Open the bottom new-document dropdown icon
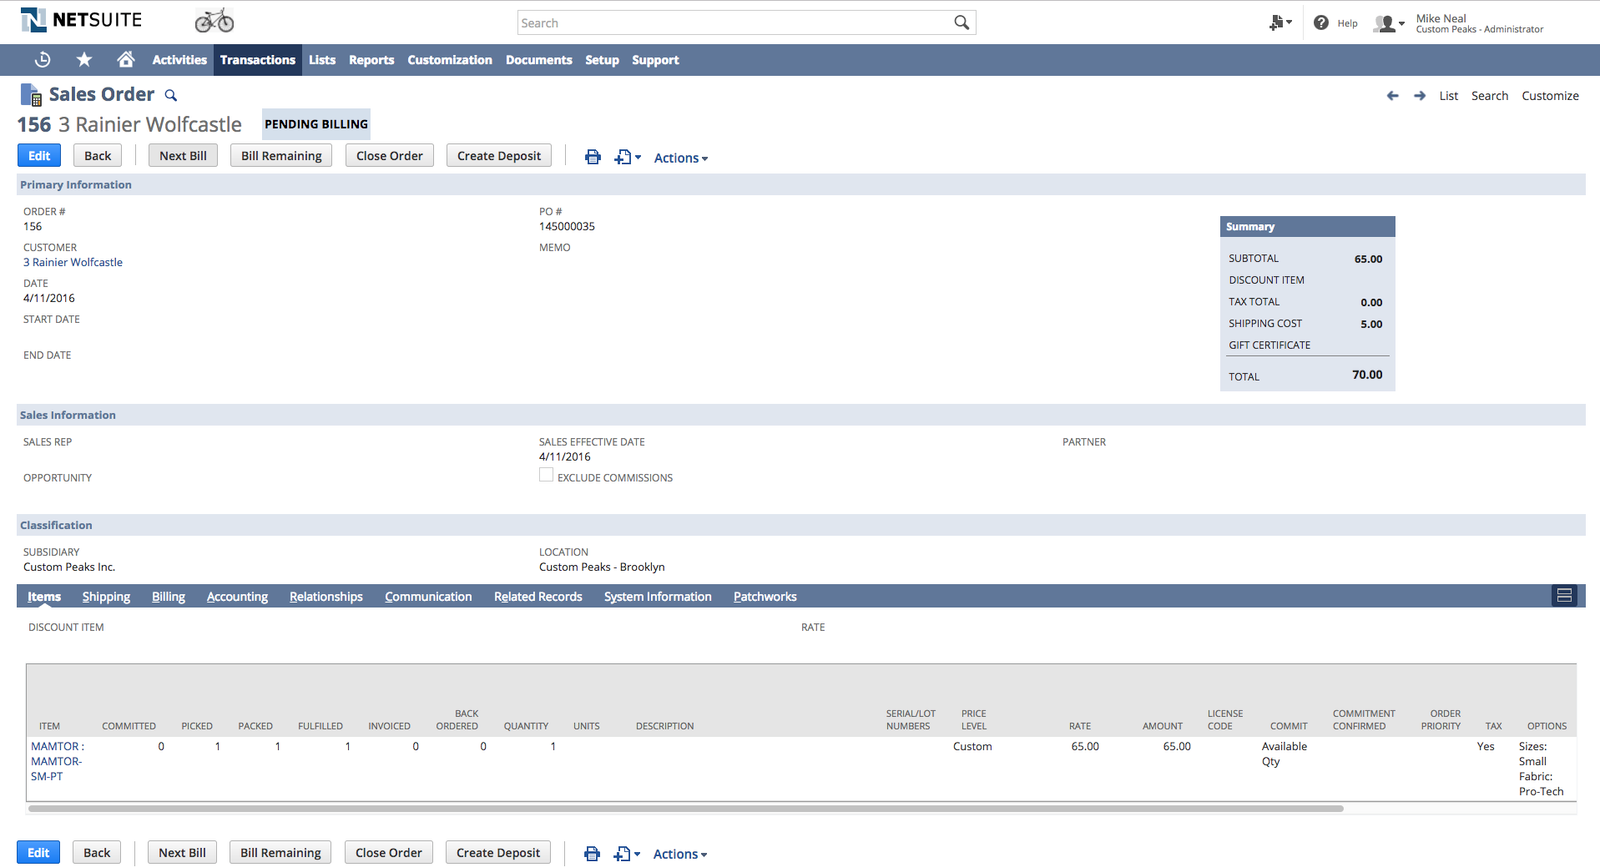The width and height of the screenshot is (1600, 867). (x=627, y=854)
